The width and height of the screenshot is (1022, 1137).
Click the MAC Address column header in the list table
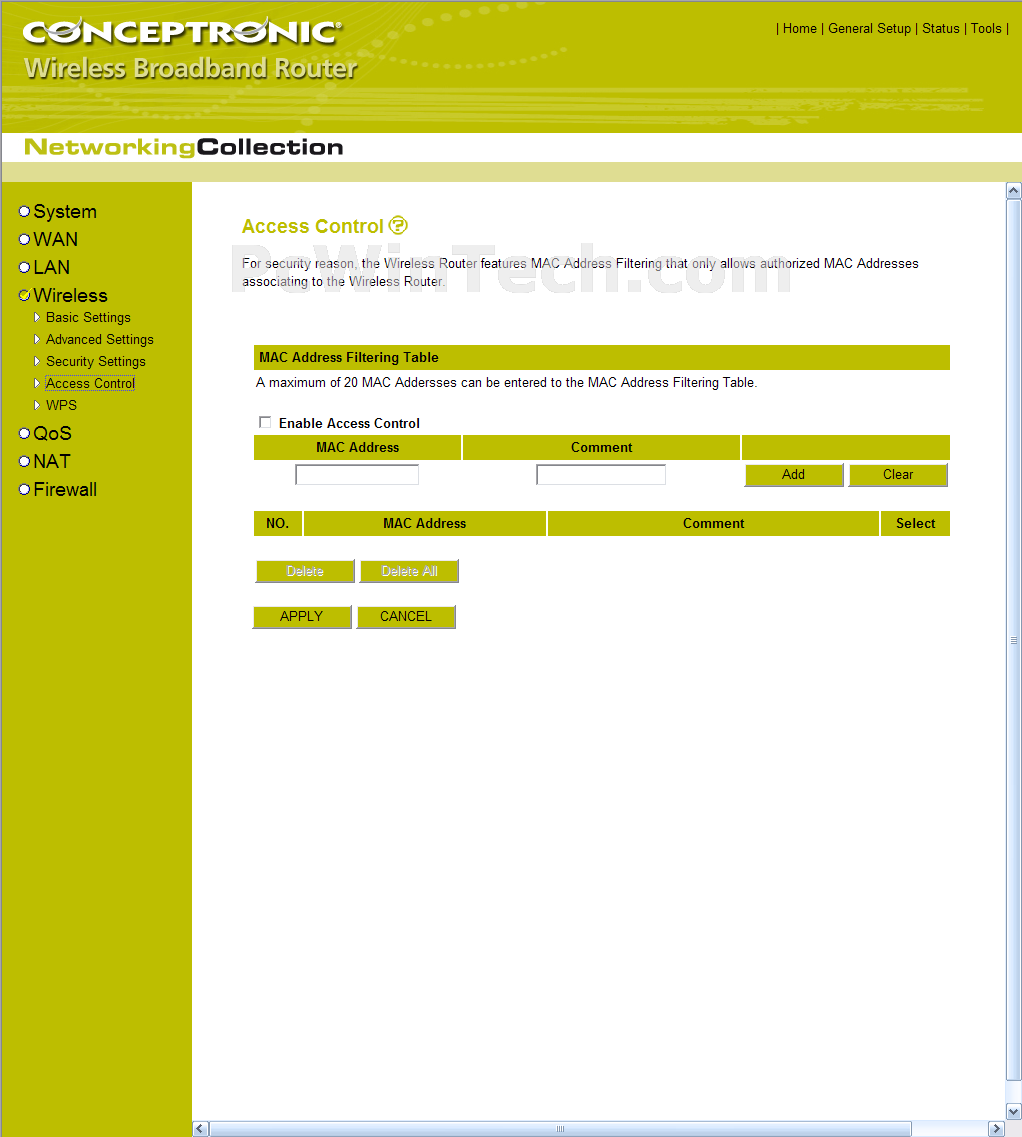(425, 524)
